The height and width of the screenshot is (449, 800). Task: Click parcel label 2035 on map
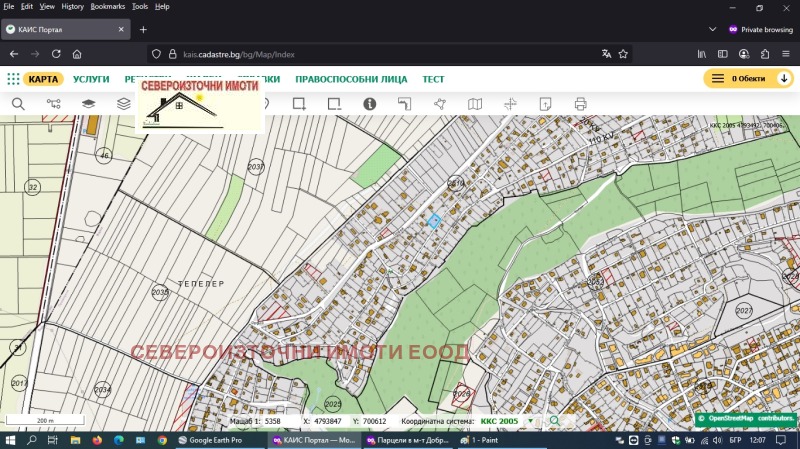pyautogui.click(x=160, y=292)
